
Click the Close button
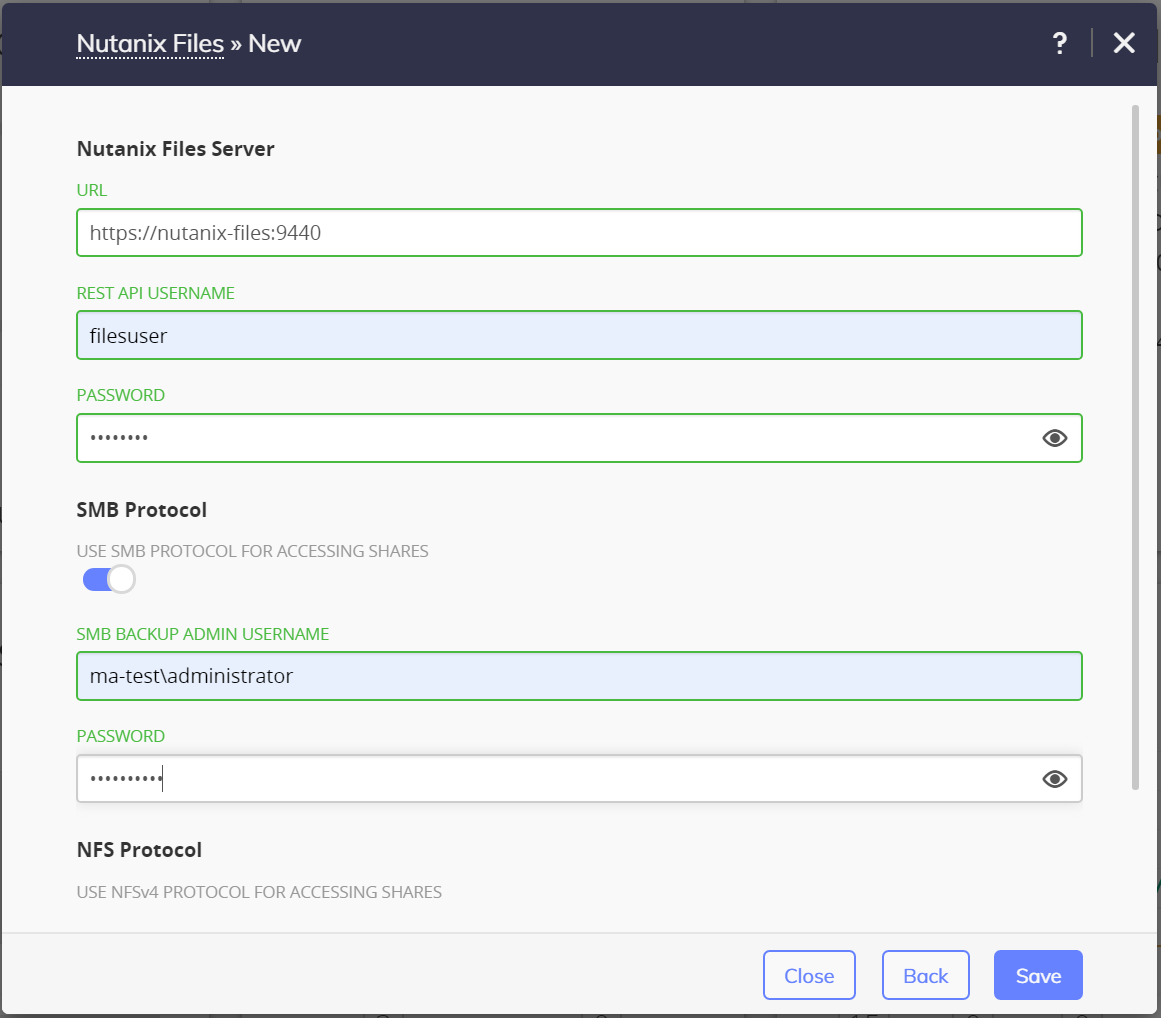pos(809,975)
